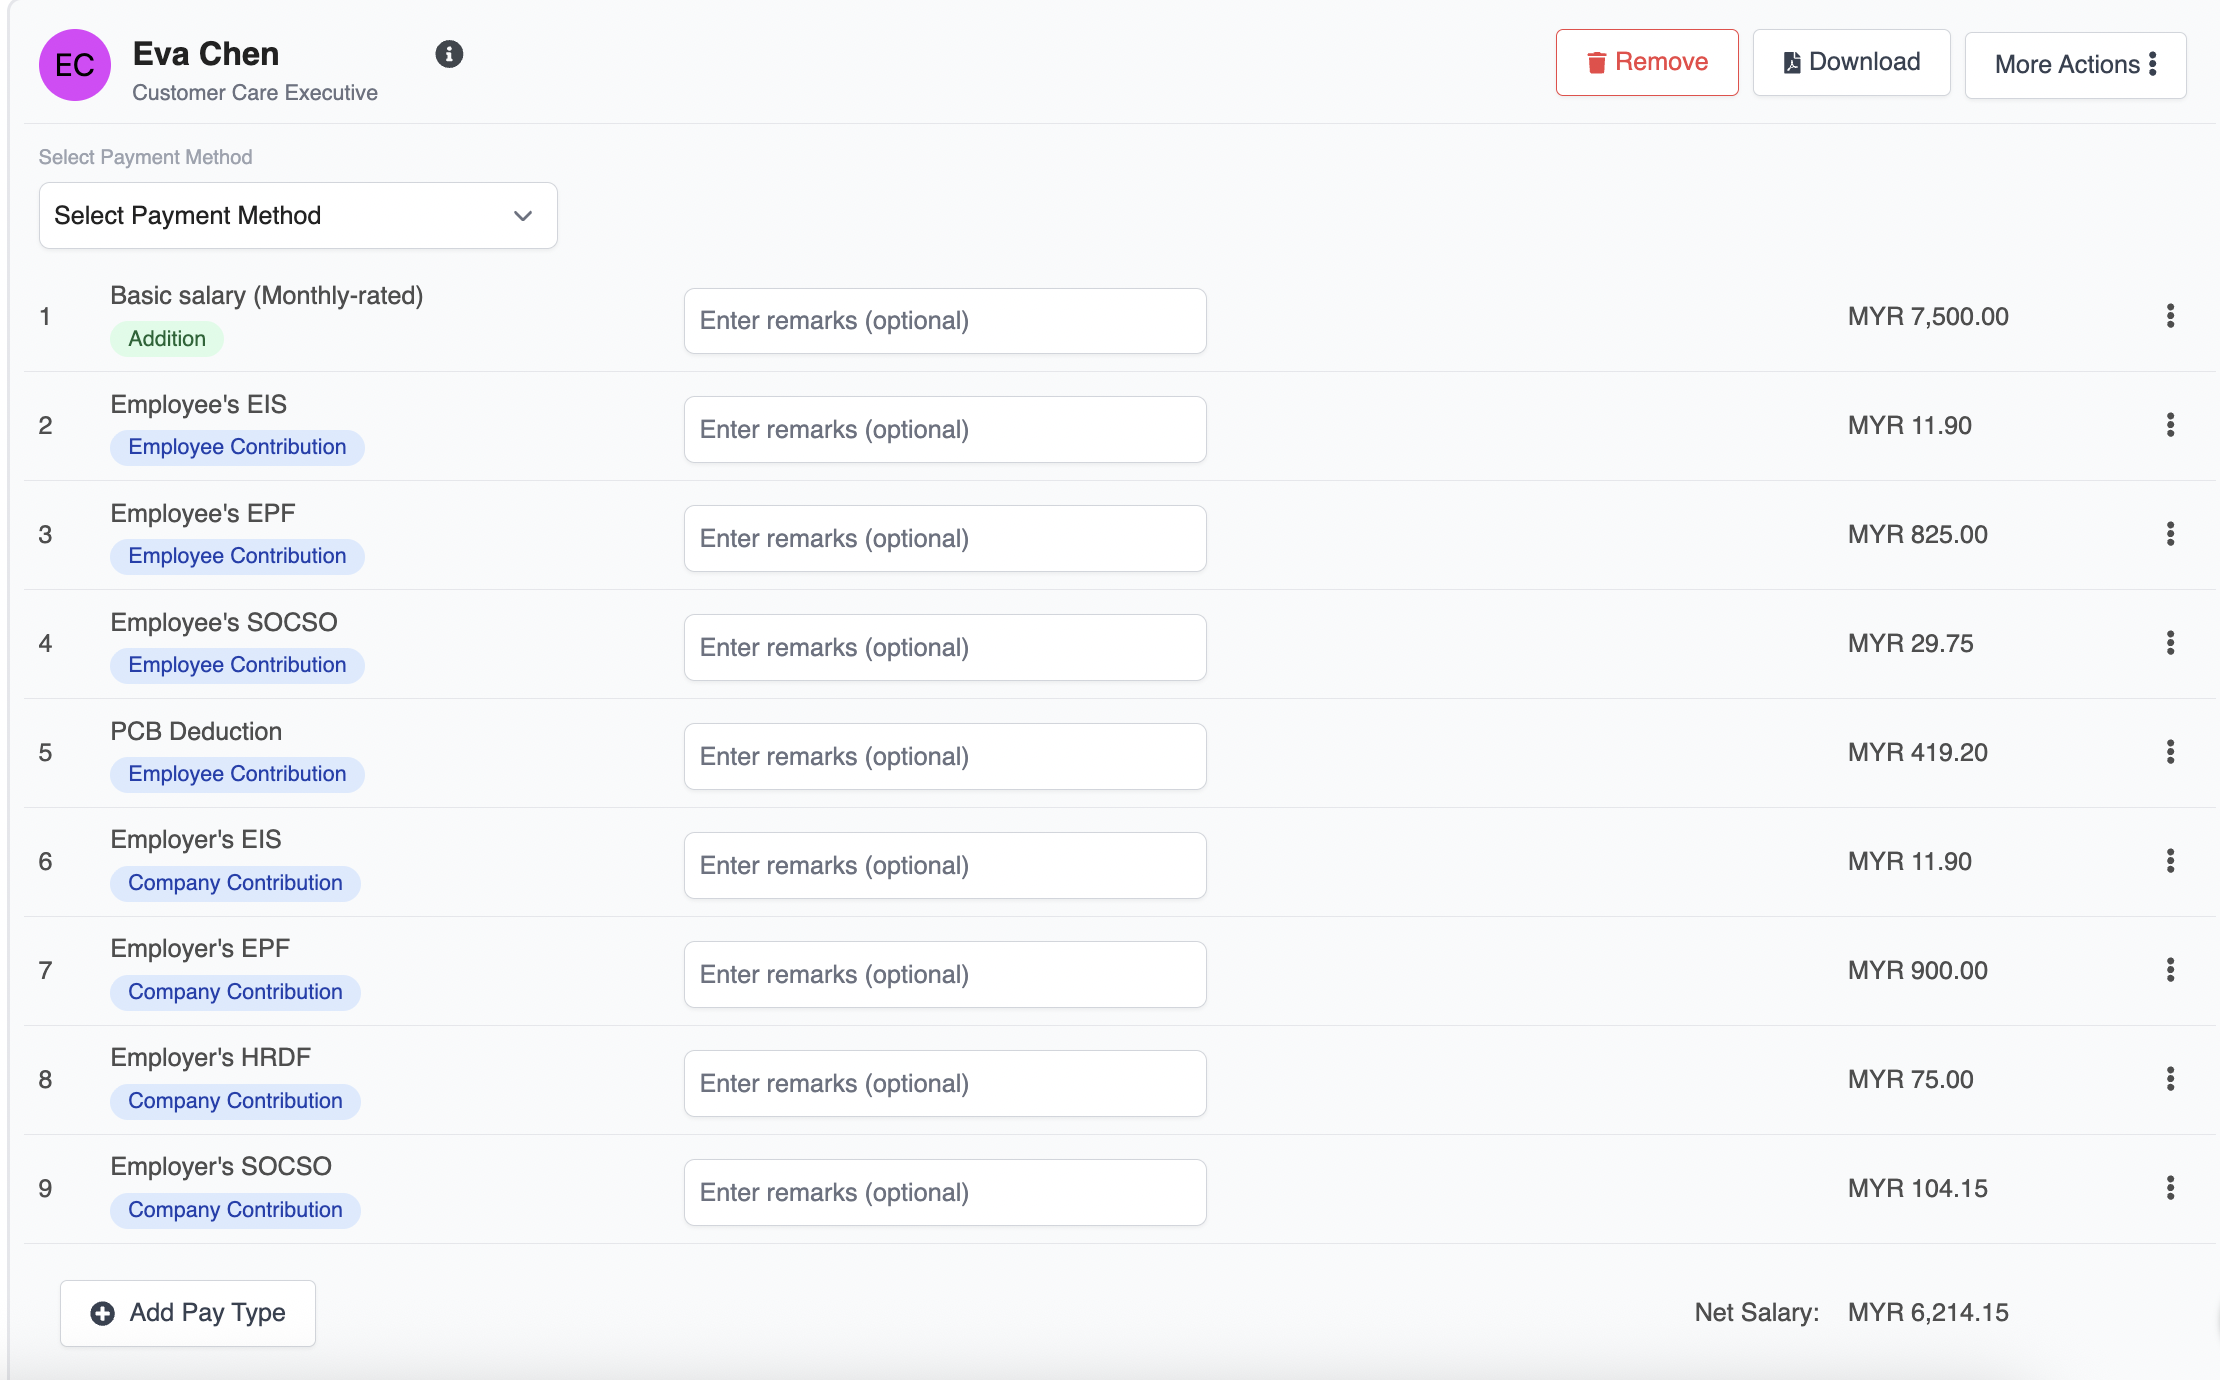Click the info icon beside Eva Chen
Viewport: 2220px width, 1380px height.
(449, 54)
